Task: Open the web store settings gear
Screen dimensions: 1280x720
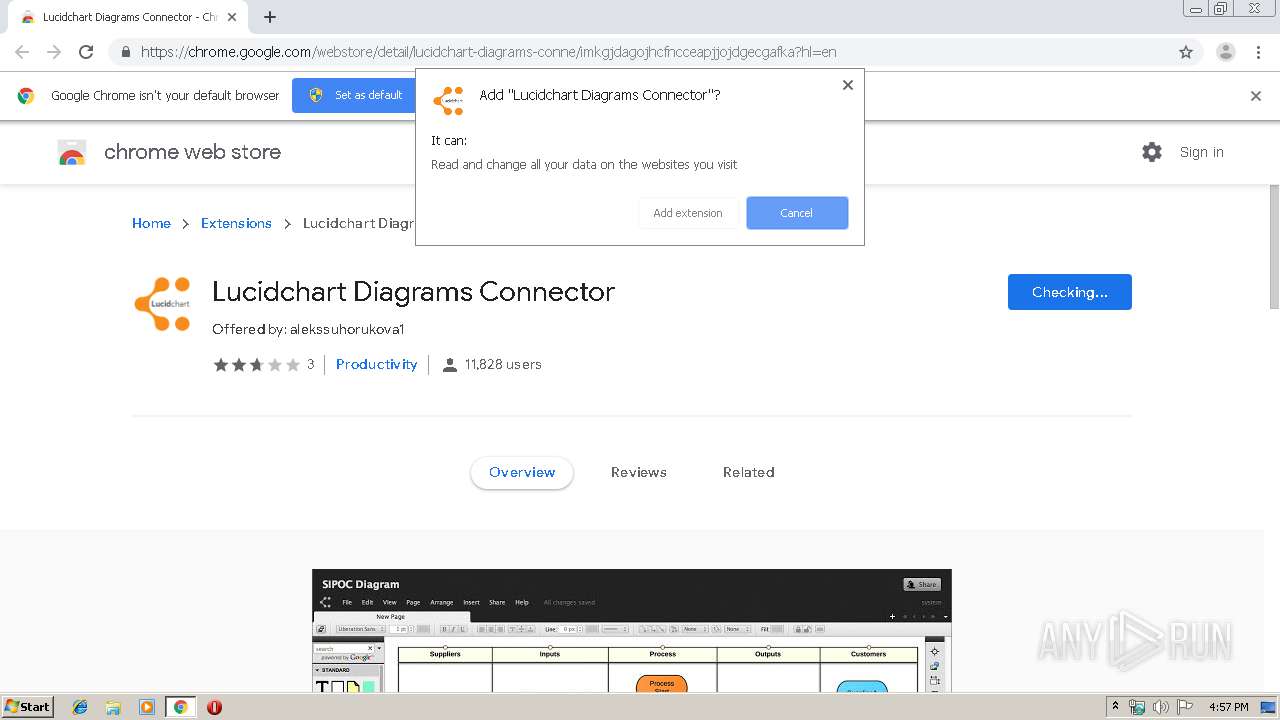Action: 1152,152
